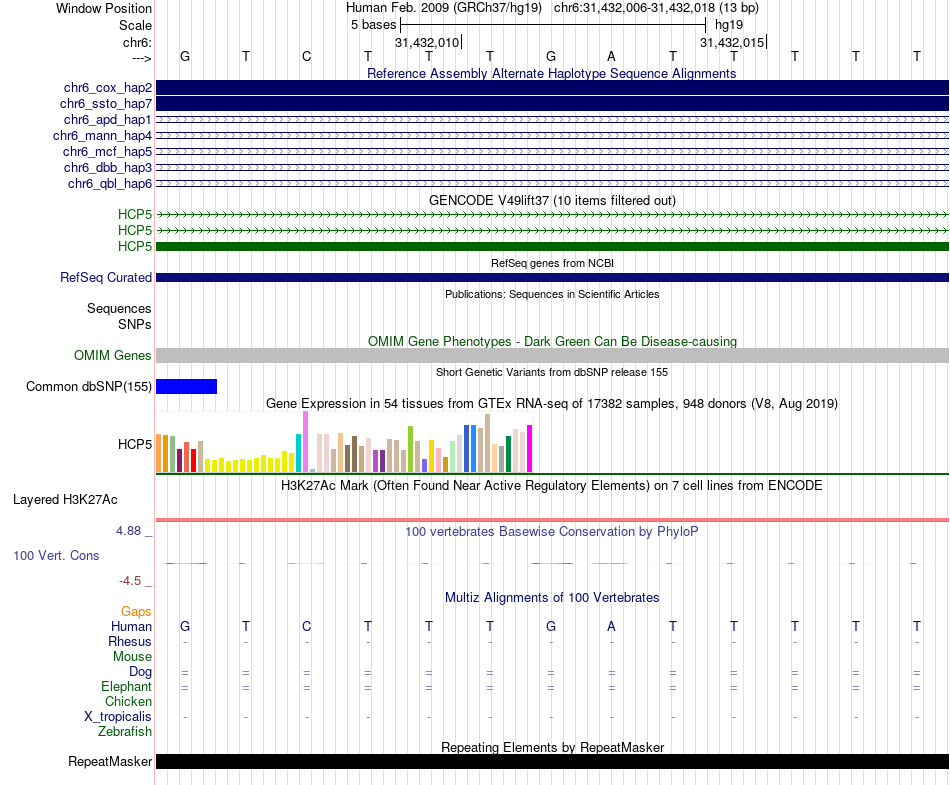Click the RepeatMasker track label
Viewport: 950px width, 785px height.
click(110, 762)
